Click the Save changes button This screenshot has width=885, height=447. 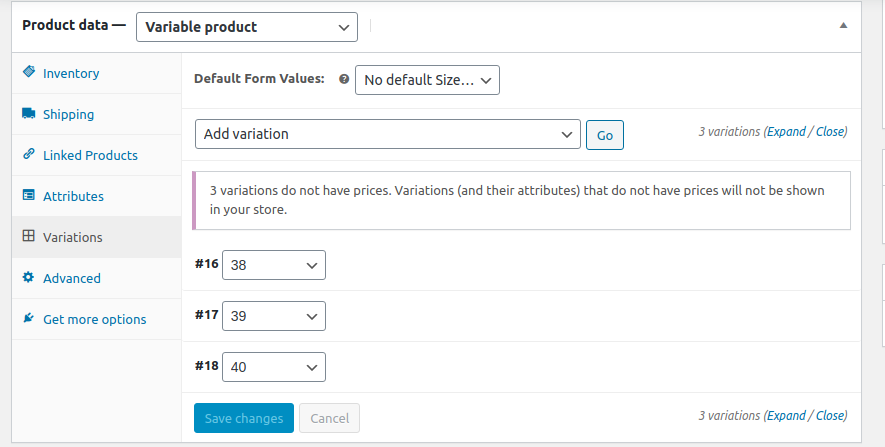pyautogui.click(x=243, y=418)
